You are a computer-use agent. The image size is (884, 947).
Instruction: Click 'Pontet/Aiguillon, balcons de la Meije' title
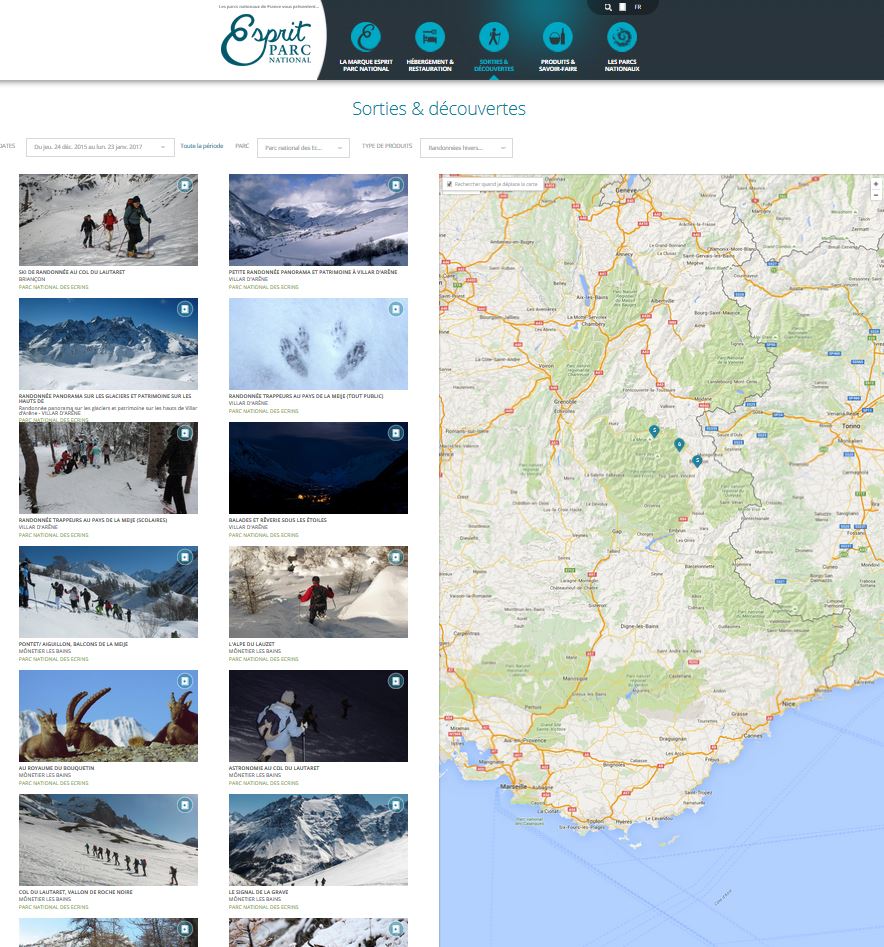[x=73, y=644]
